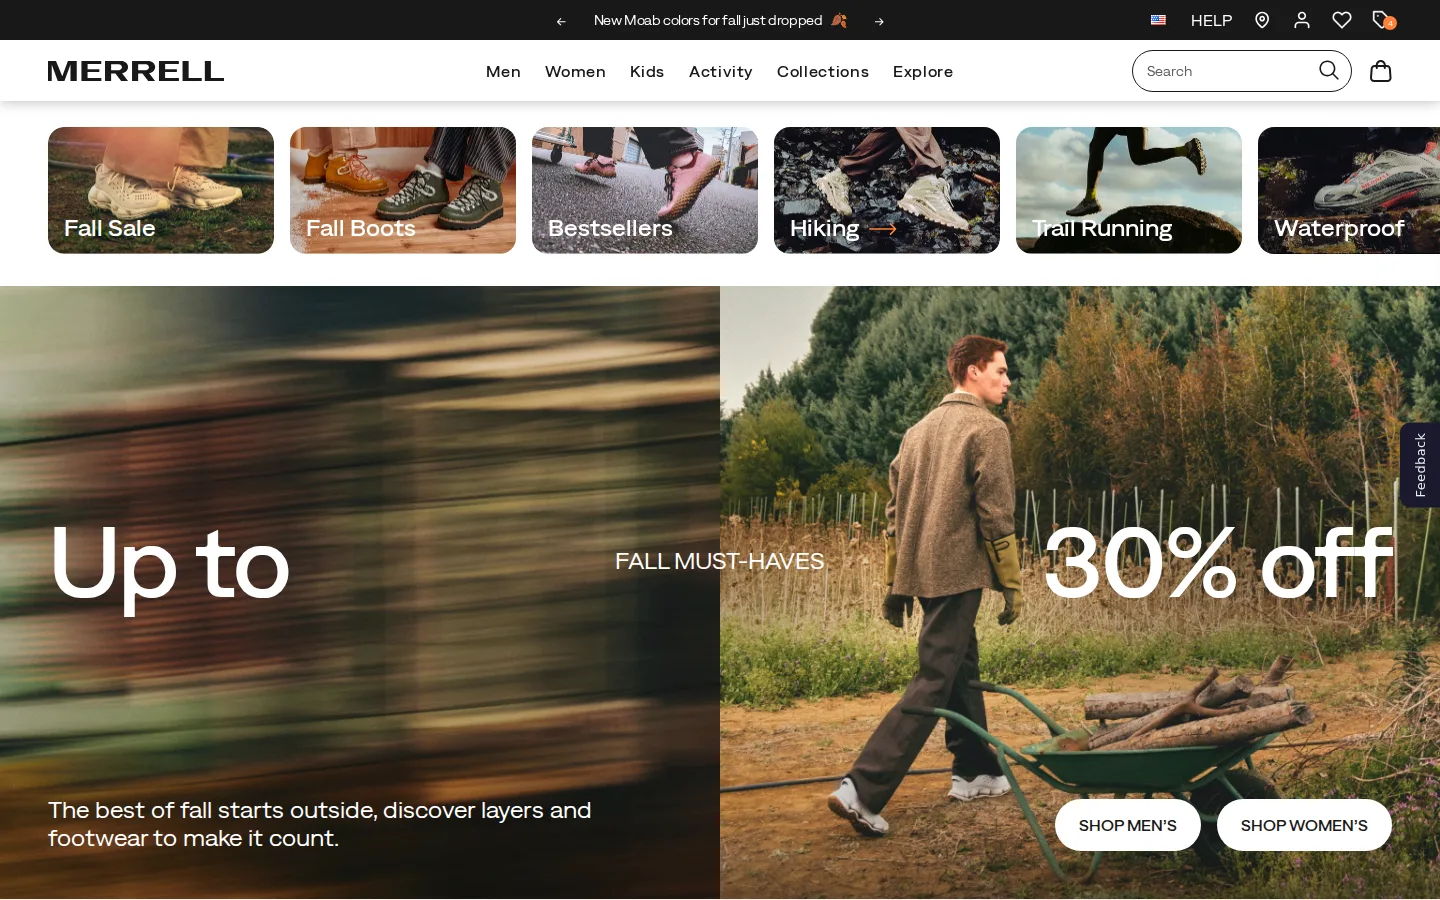This screenshot has width=1440, height=900.
Task: Open the Women menu
Action: [575, 72]
